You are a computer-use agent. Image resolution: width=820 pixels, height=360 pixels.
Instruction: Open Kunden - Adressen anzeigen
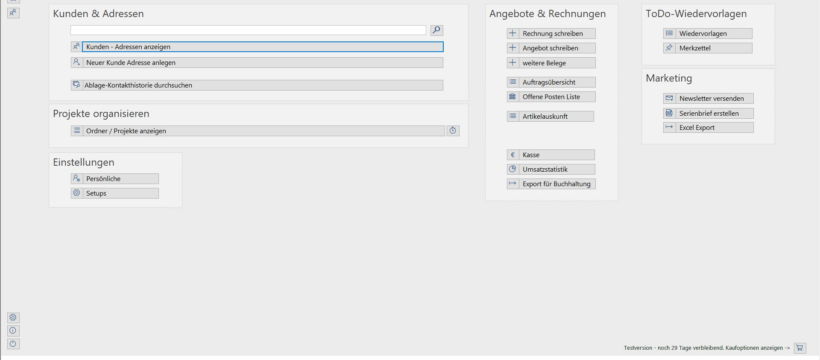coord(263,47)
